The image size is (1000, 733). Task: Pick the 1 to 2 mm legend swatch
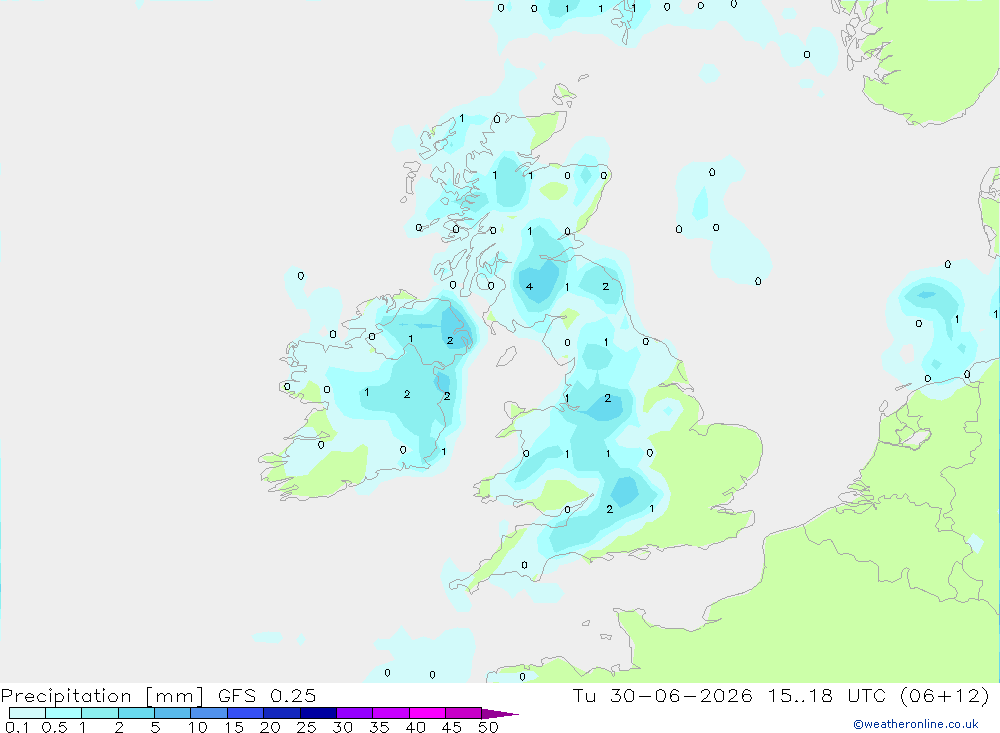tap(100, 713)
